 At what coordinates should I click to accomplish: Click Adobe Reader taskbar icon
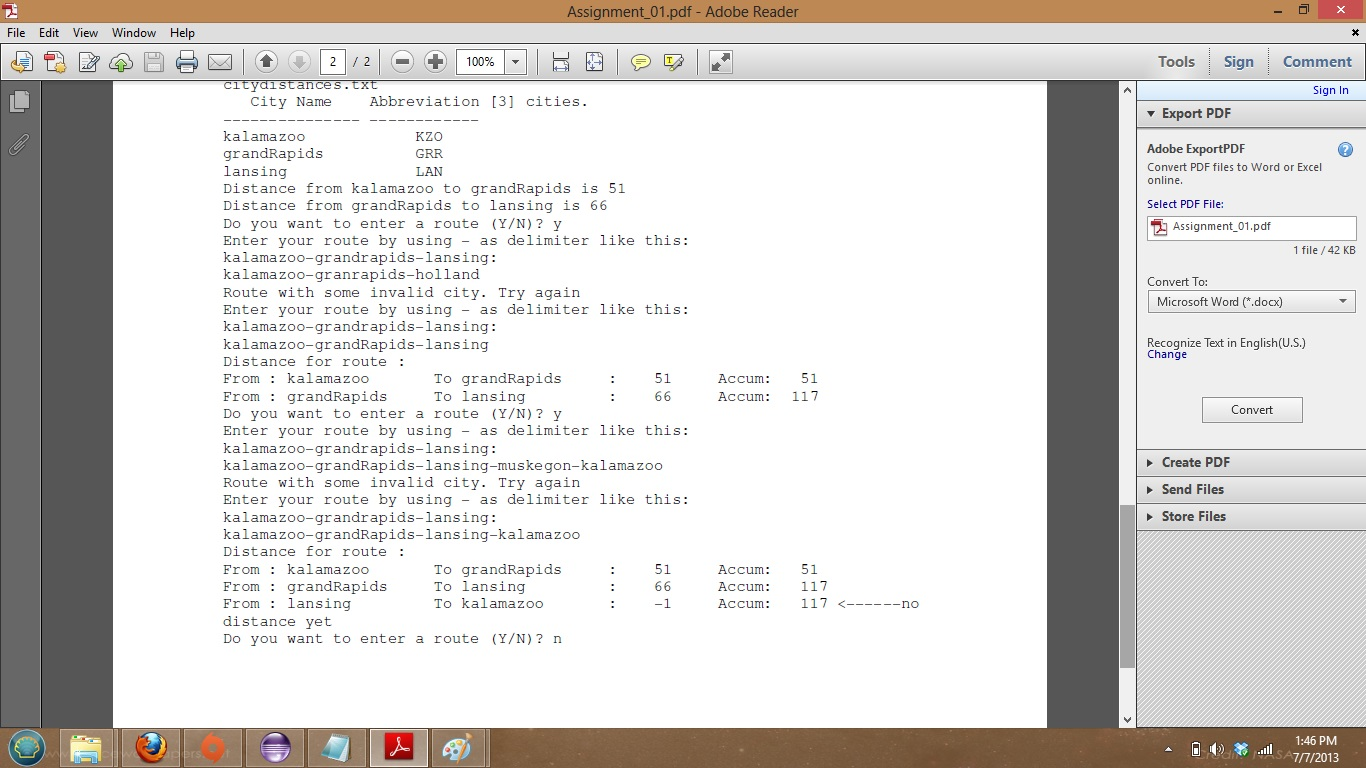click(x=399, y=748)
